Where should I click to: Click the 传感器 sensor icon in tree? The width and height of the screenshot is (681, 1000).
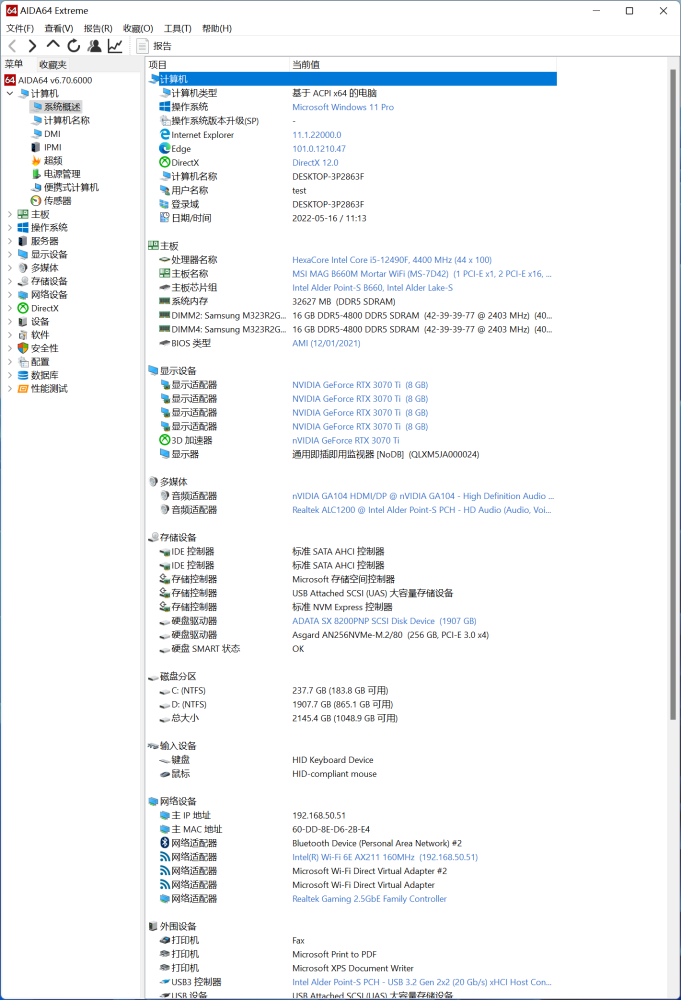[x=36, y=200]
